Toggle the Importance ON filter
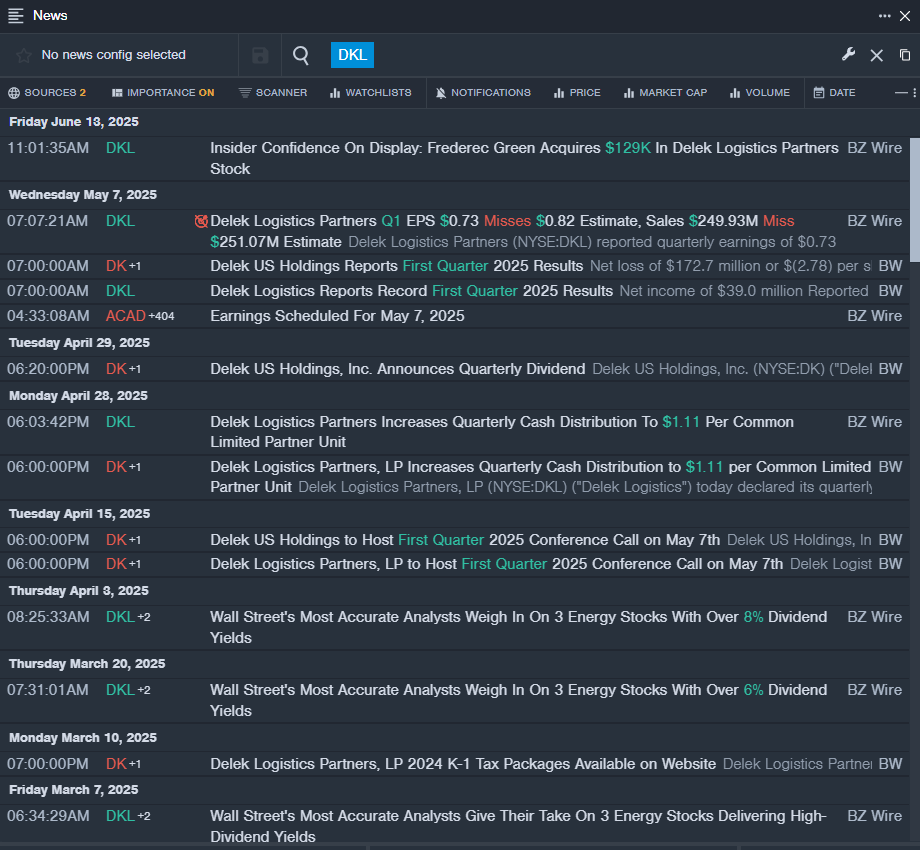This screenshot has width=920, height=850. point(163,93)
